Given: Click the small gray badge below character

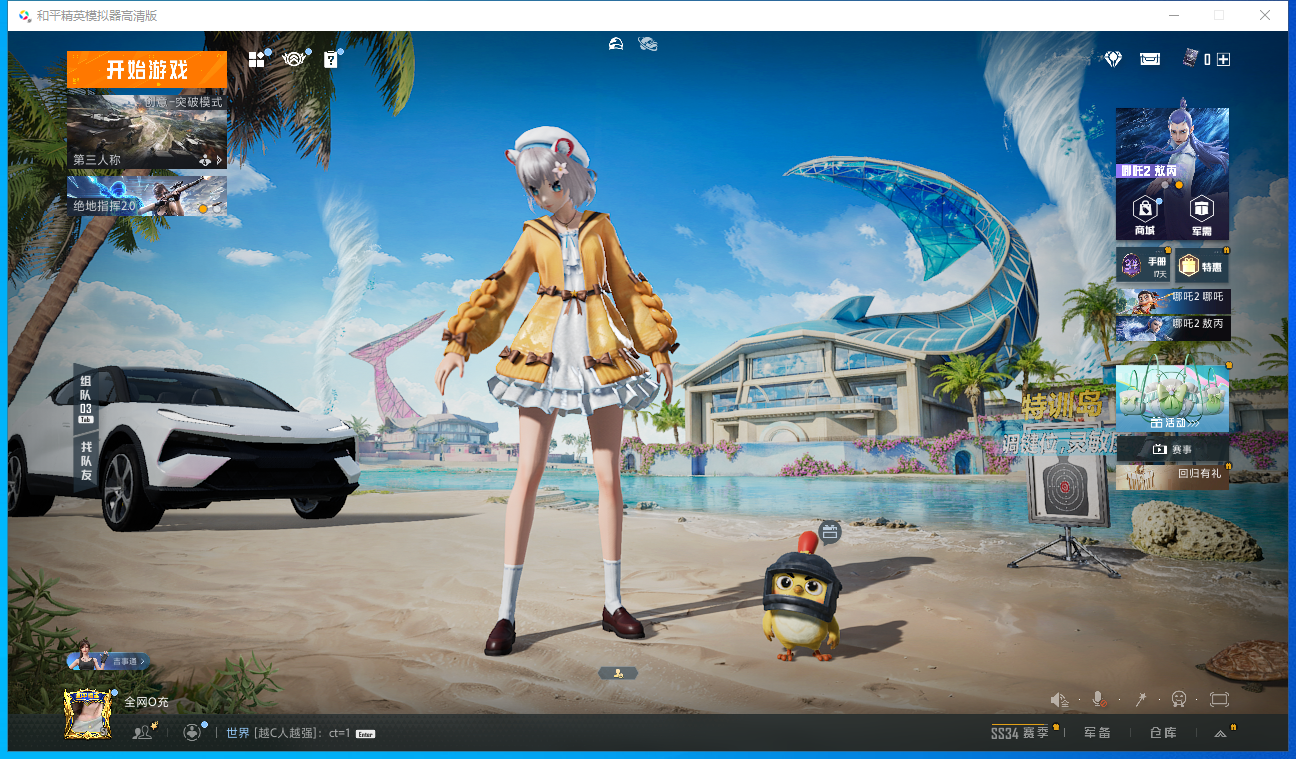Looking at the screenshot, I should [618, 673].
